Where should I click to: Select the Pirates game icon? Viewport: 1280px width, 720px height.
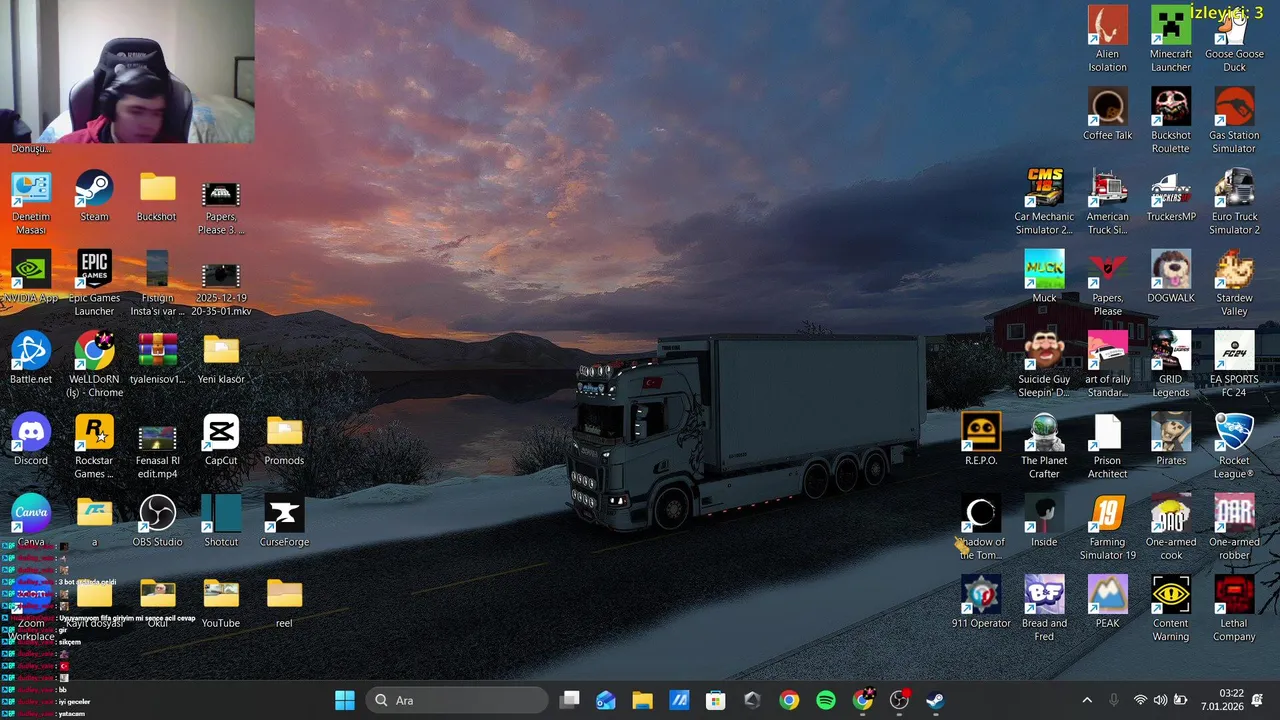pos(1171,440)
